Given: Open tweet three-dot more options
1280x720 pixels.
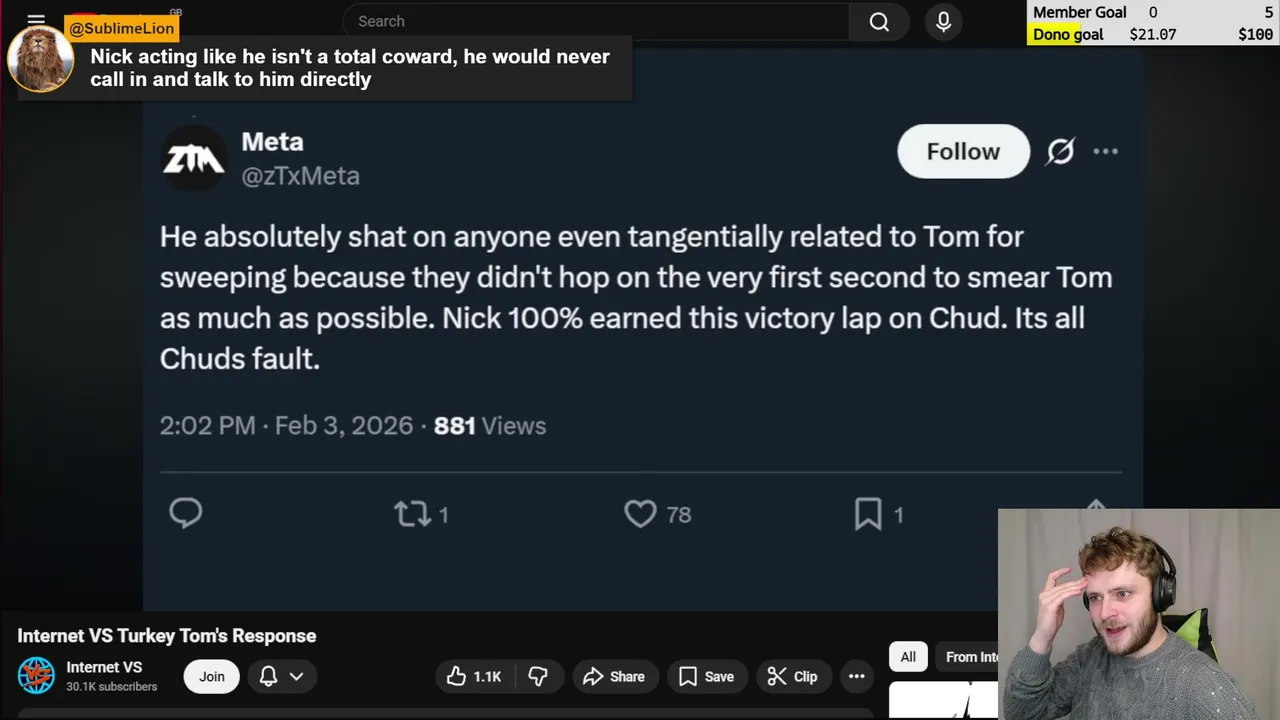Looking at the screenshot, I should (1105, 151).
